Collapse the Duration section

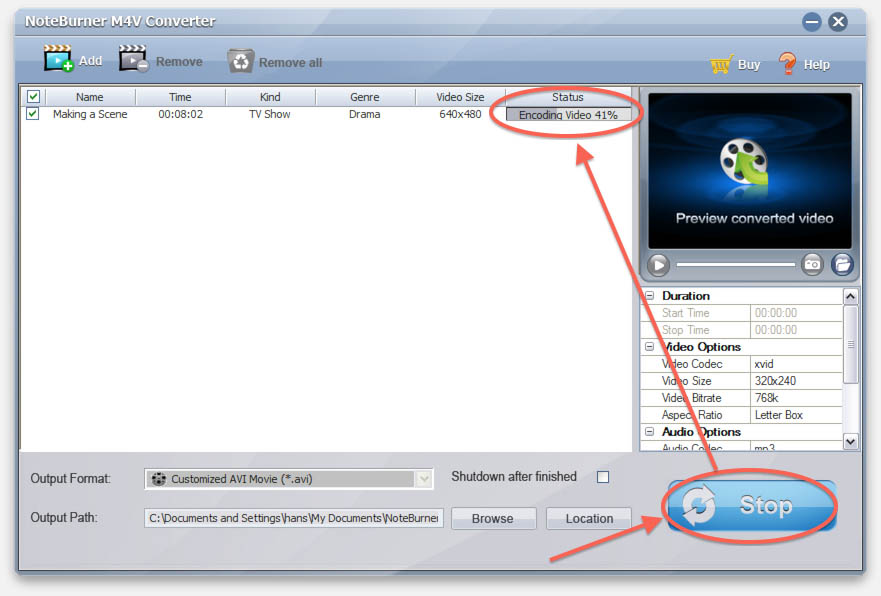pyautogui.click(x=650, y=295)
